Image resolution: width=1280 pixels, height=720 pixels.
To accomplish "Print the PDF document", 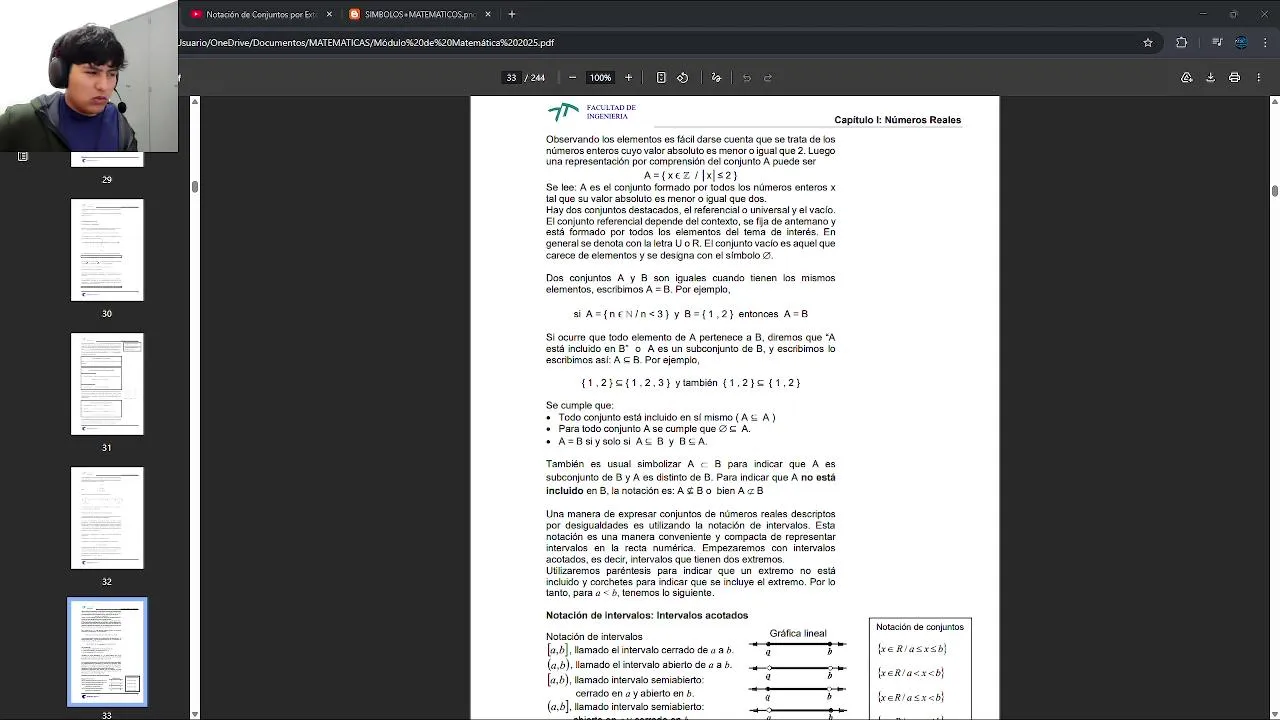I will tap(1234, 78).
